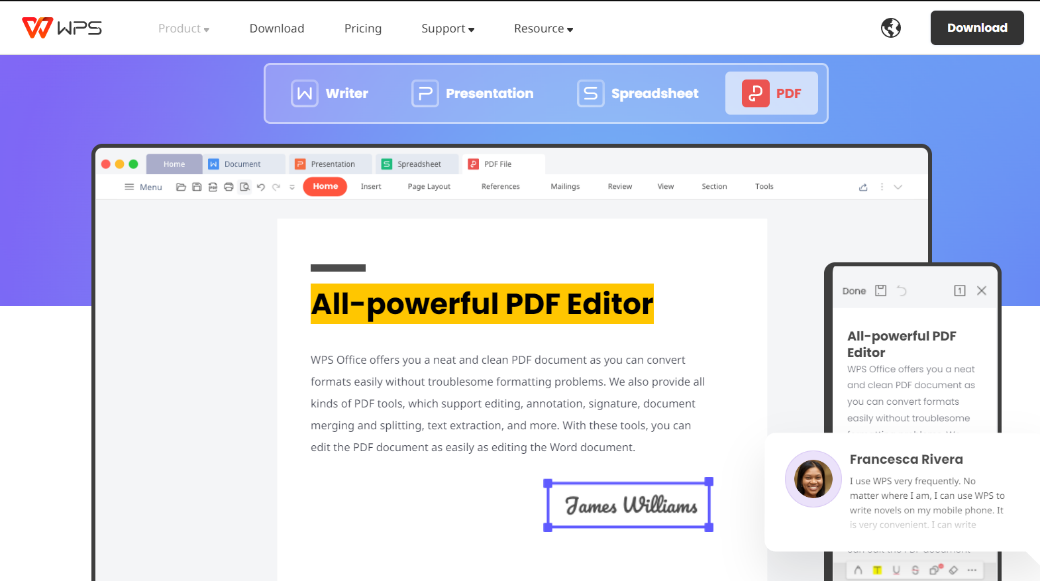Screen dimensions: 1040x581
Task: Select the Presentation window tab in mockup
Action: [x=331, y=164]
